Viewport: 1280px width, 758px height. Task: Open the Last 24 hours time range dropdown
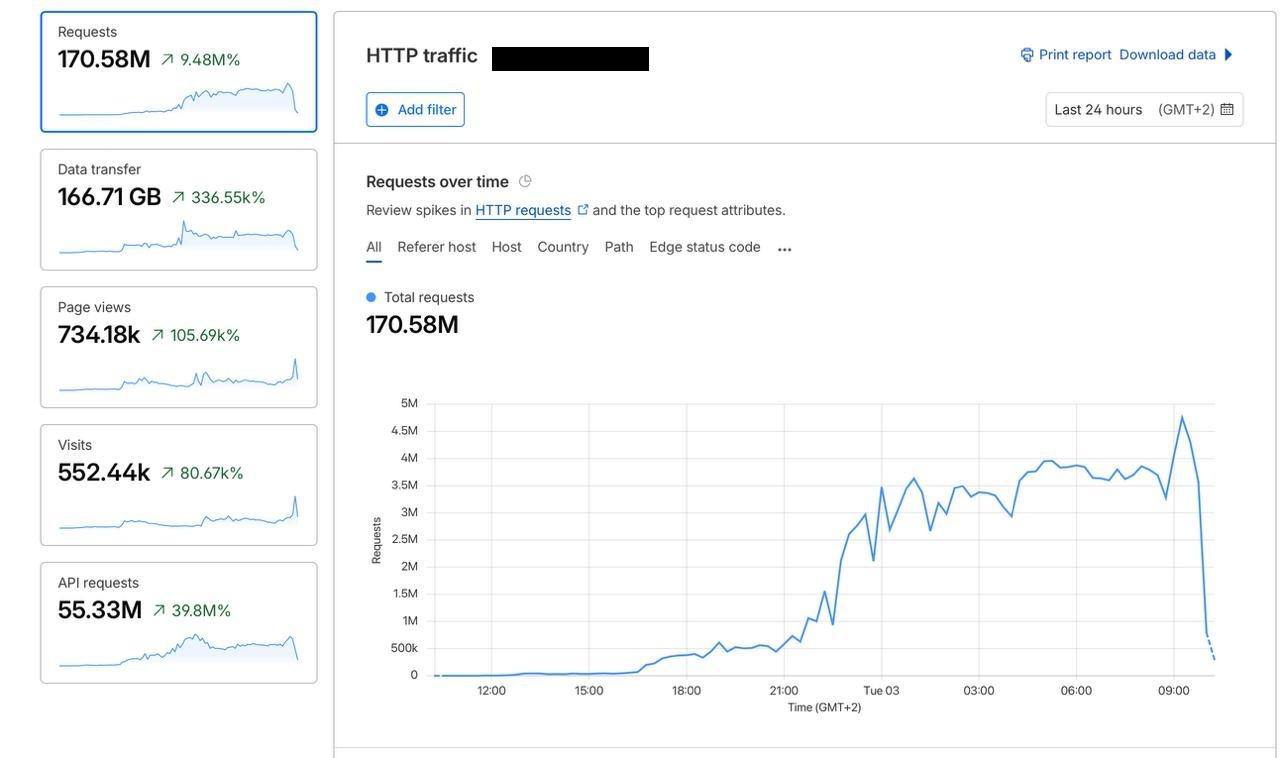[x=1144, y=110]
